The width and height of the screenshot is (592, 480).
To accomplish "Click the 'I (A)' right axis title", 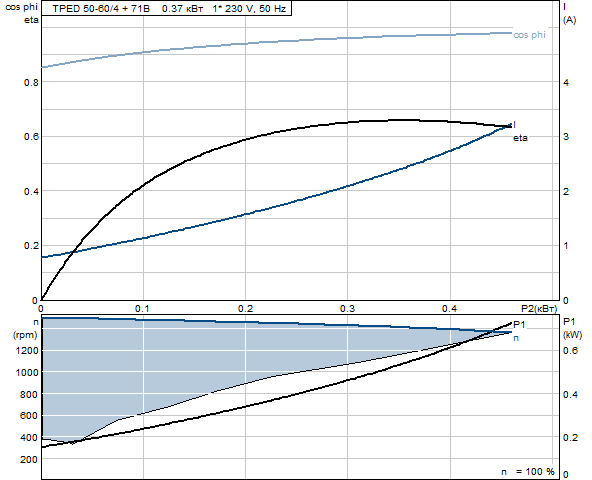I will click(x=569, y=14).
